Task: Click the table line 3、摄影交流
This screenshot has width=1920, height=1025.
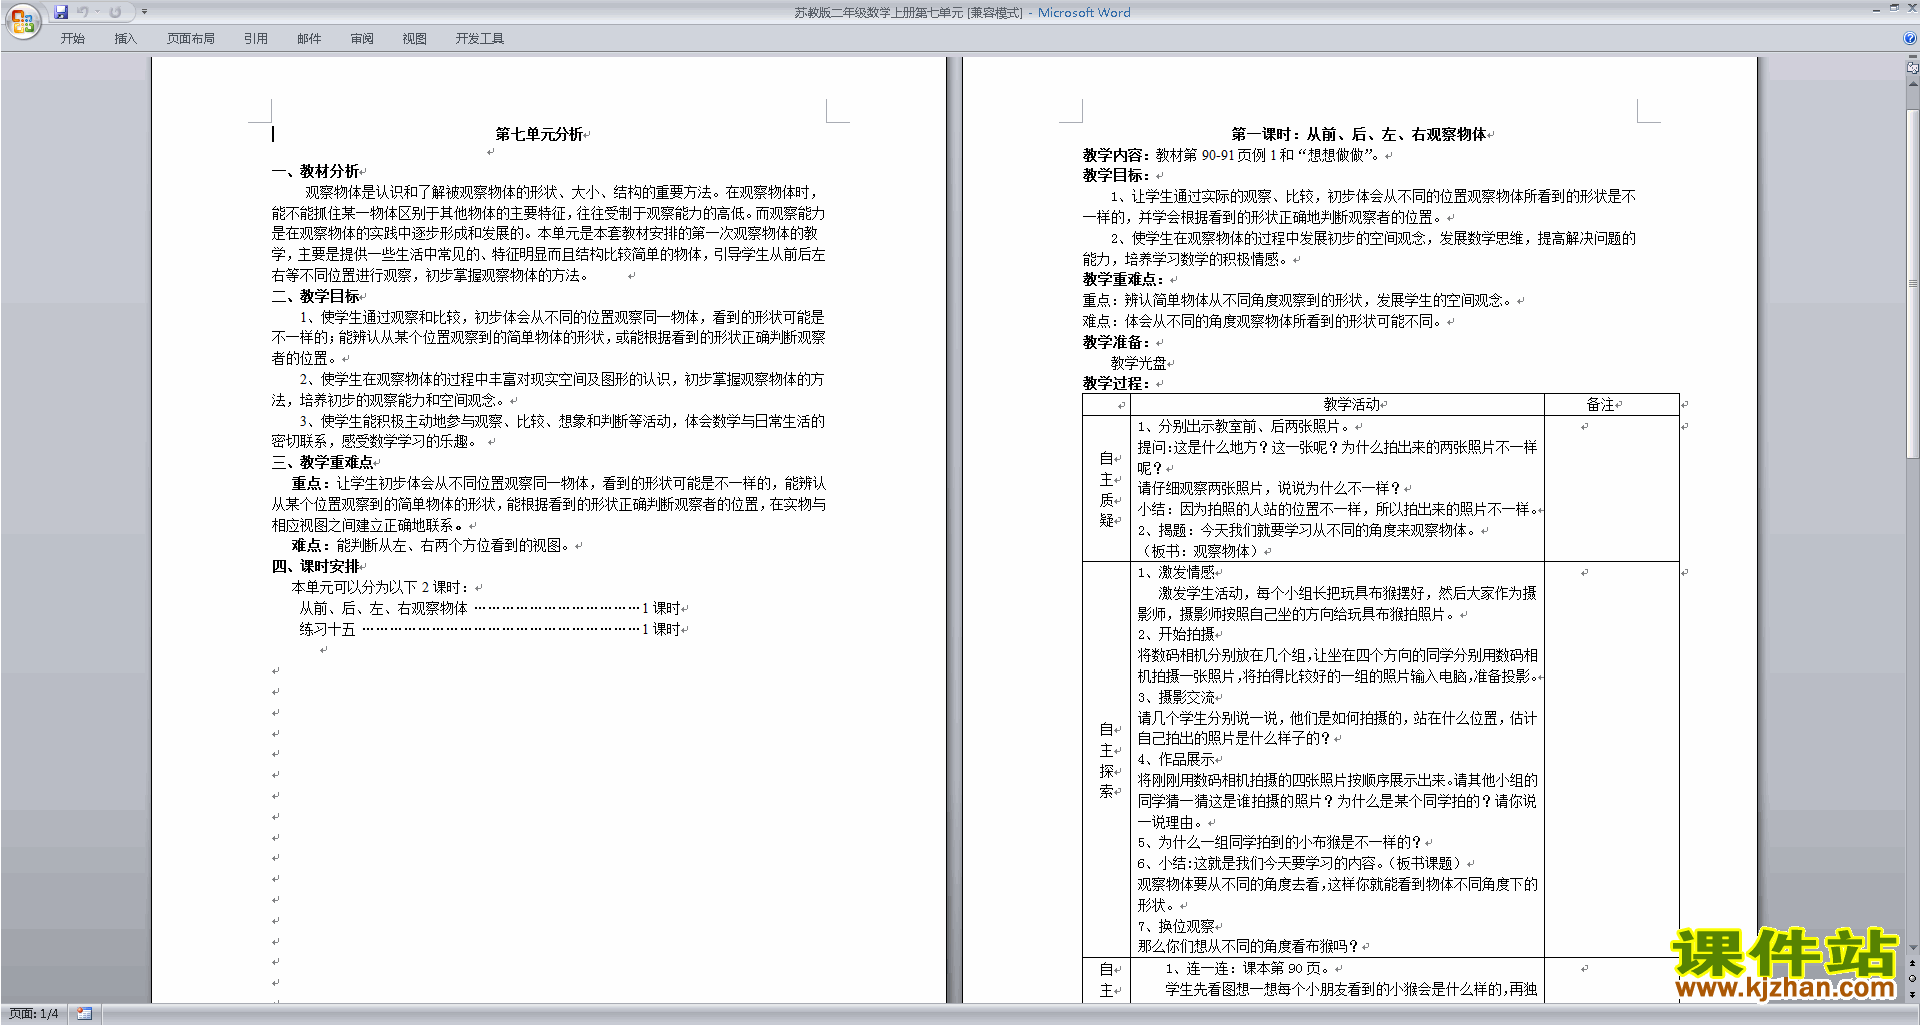Action: 1176,697
